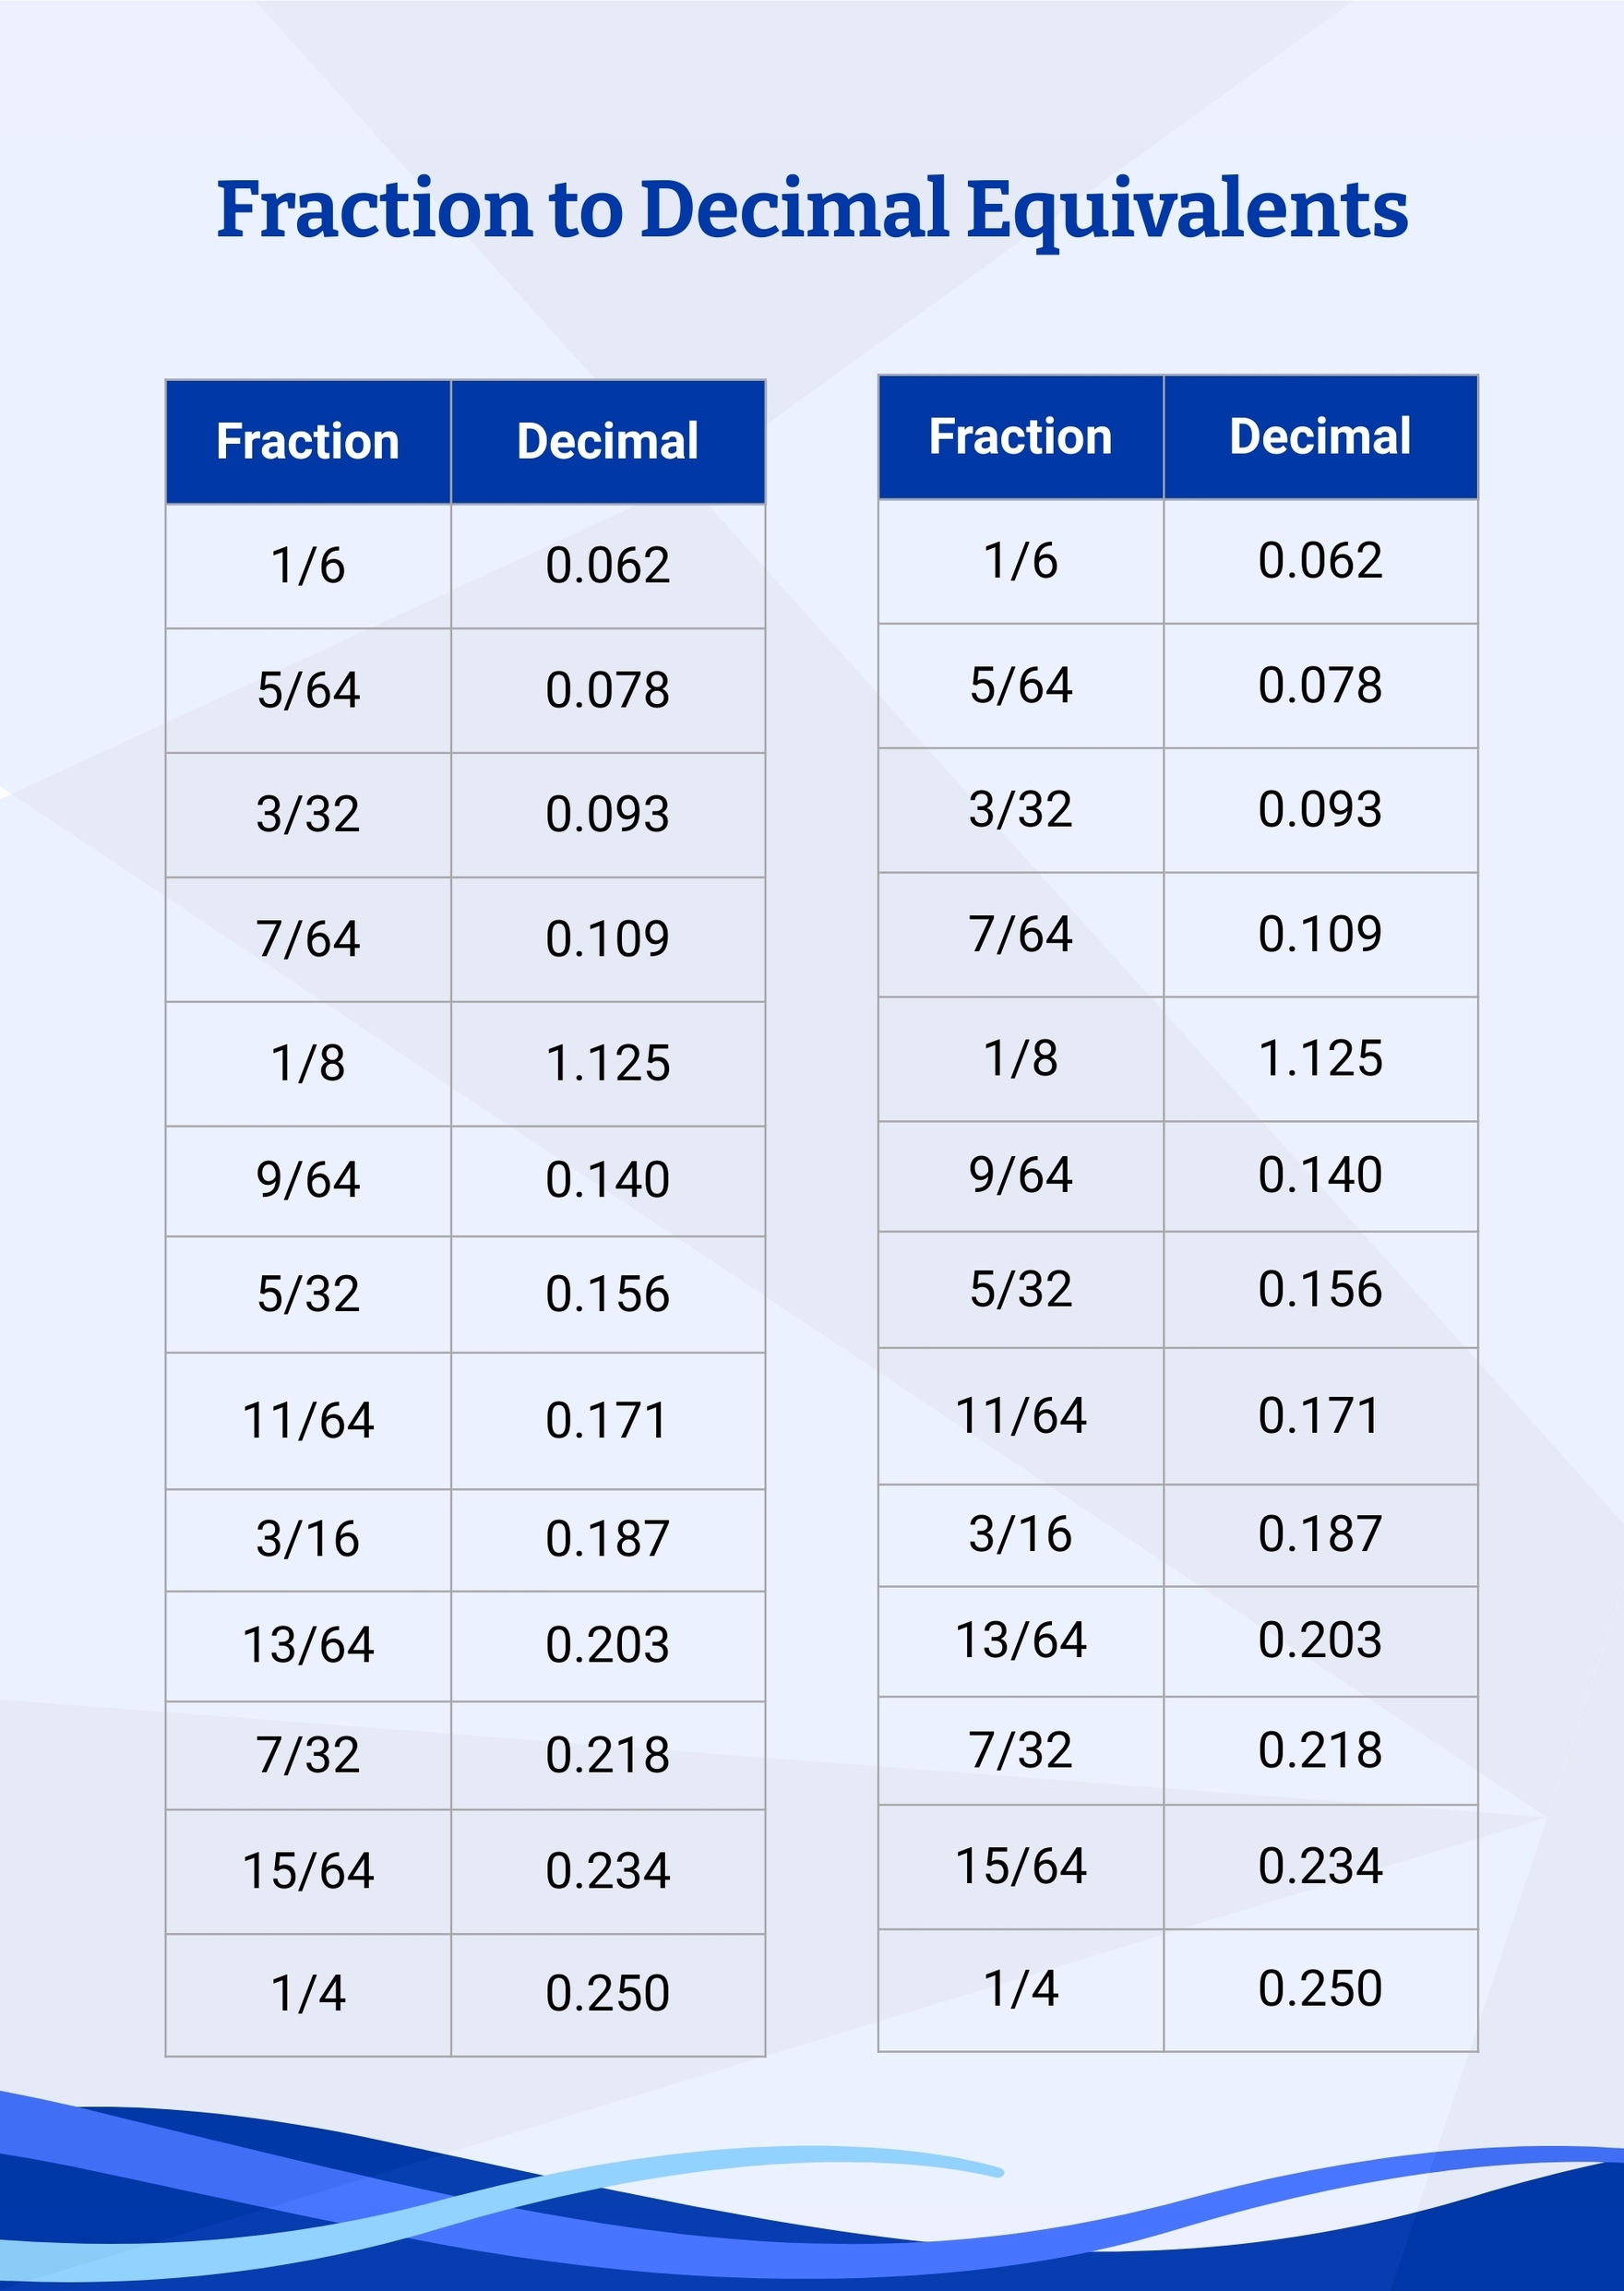Select the 11/64 cell in the left table
This screenshot has height=2291, width=1624.
click(x=308, y=1420)
